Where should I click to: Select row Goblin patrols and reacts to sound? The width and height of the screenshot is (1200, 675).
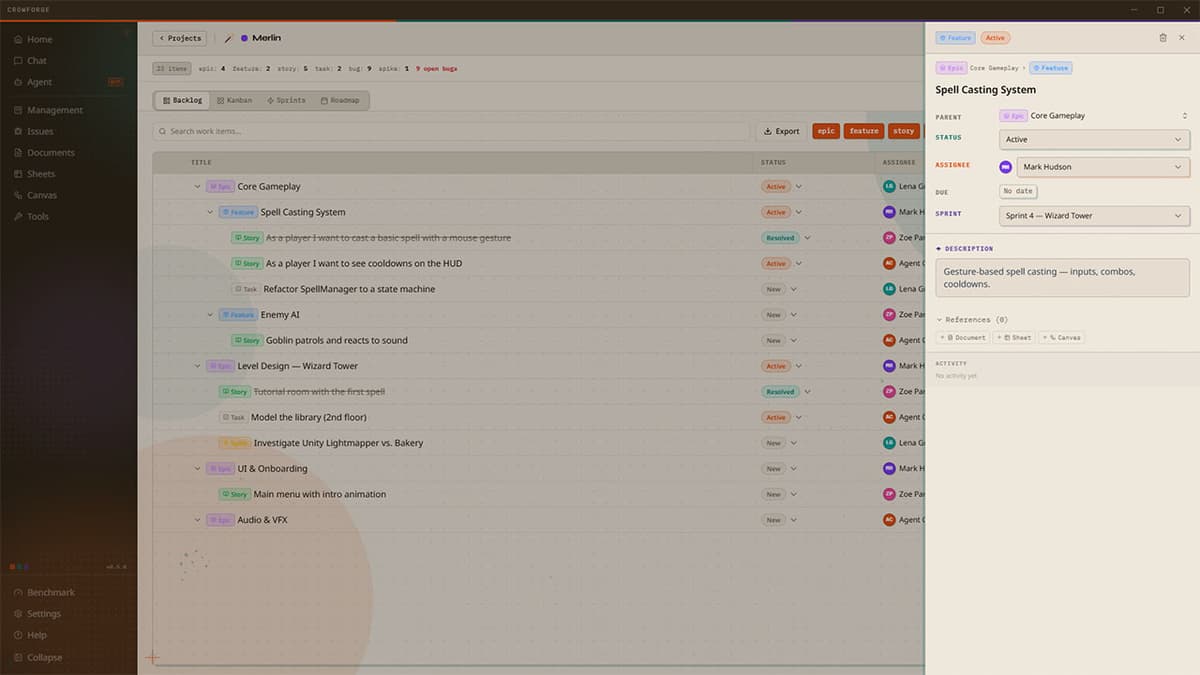538,340
